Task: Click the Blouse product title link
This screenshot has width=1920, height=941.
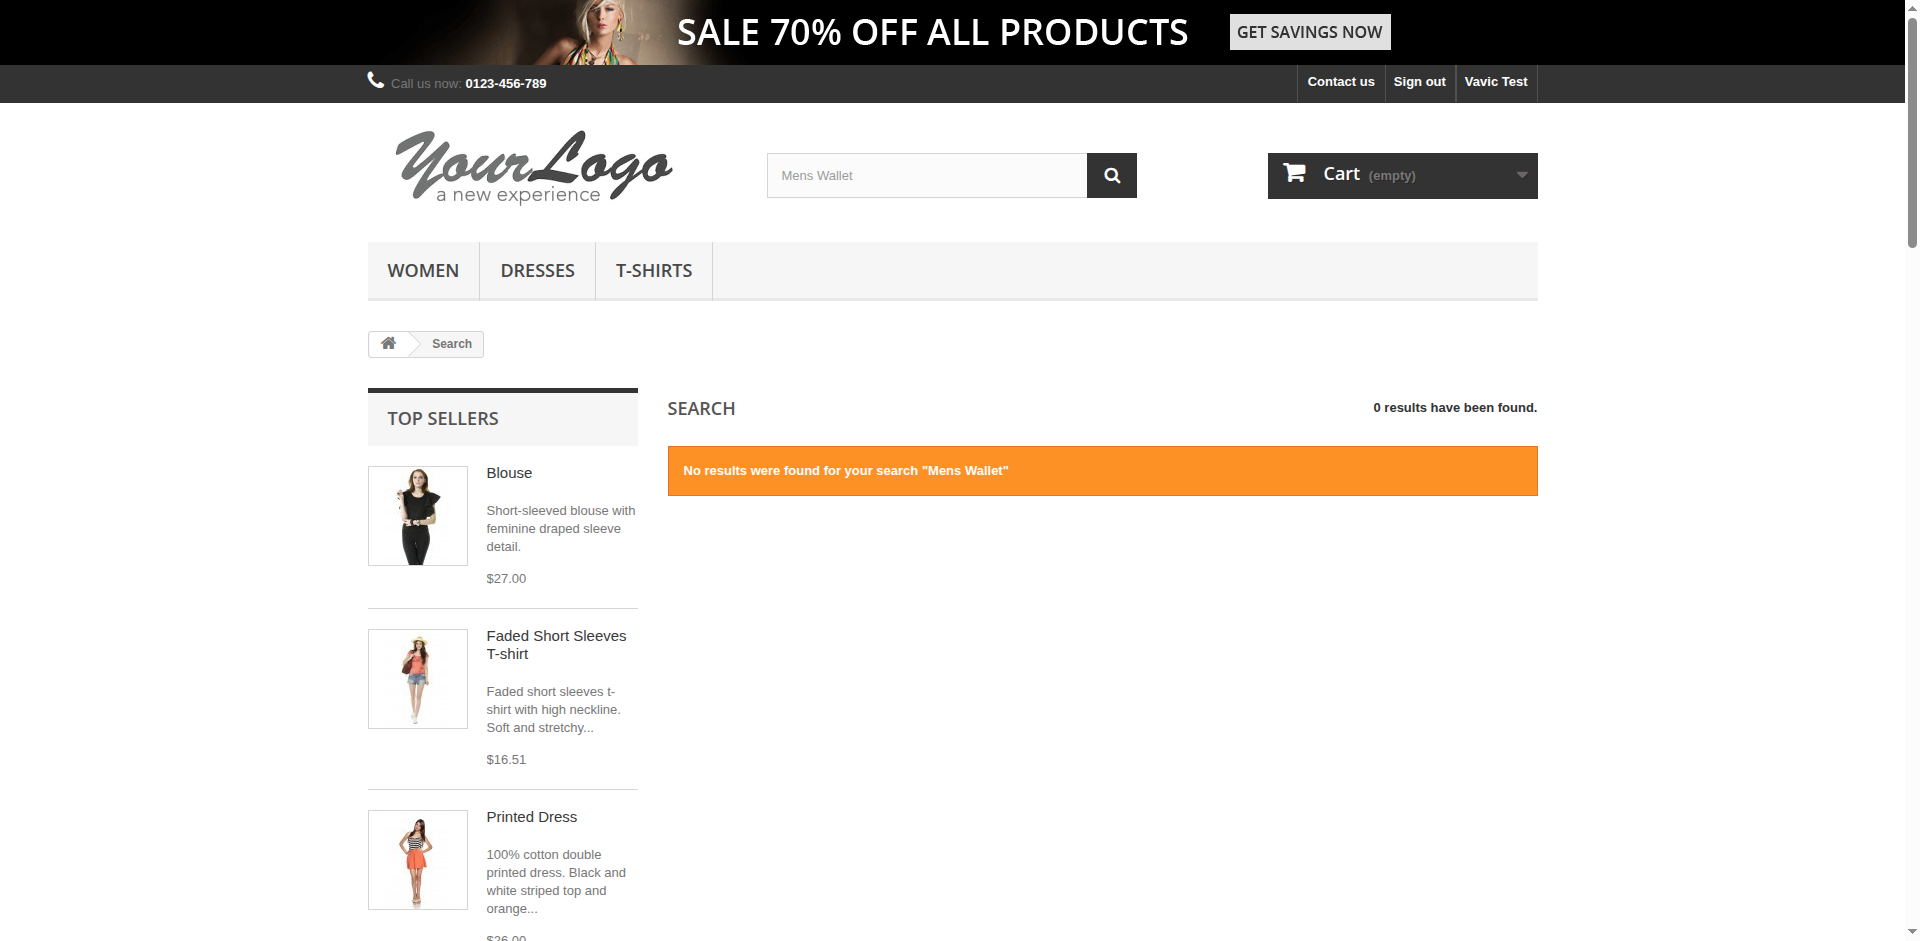Action: pyautogui.click(x=509, y=473)
